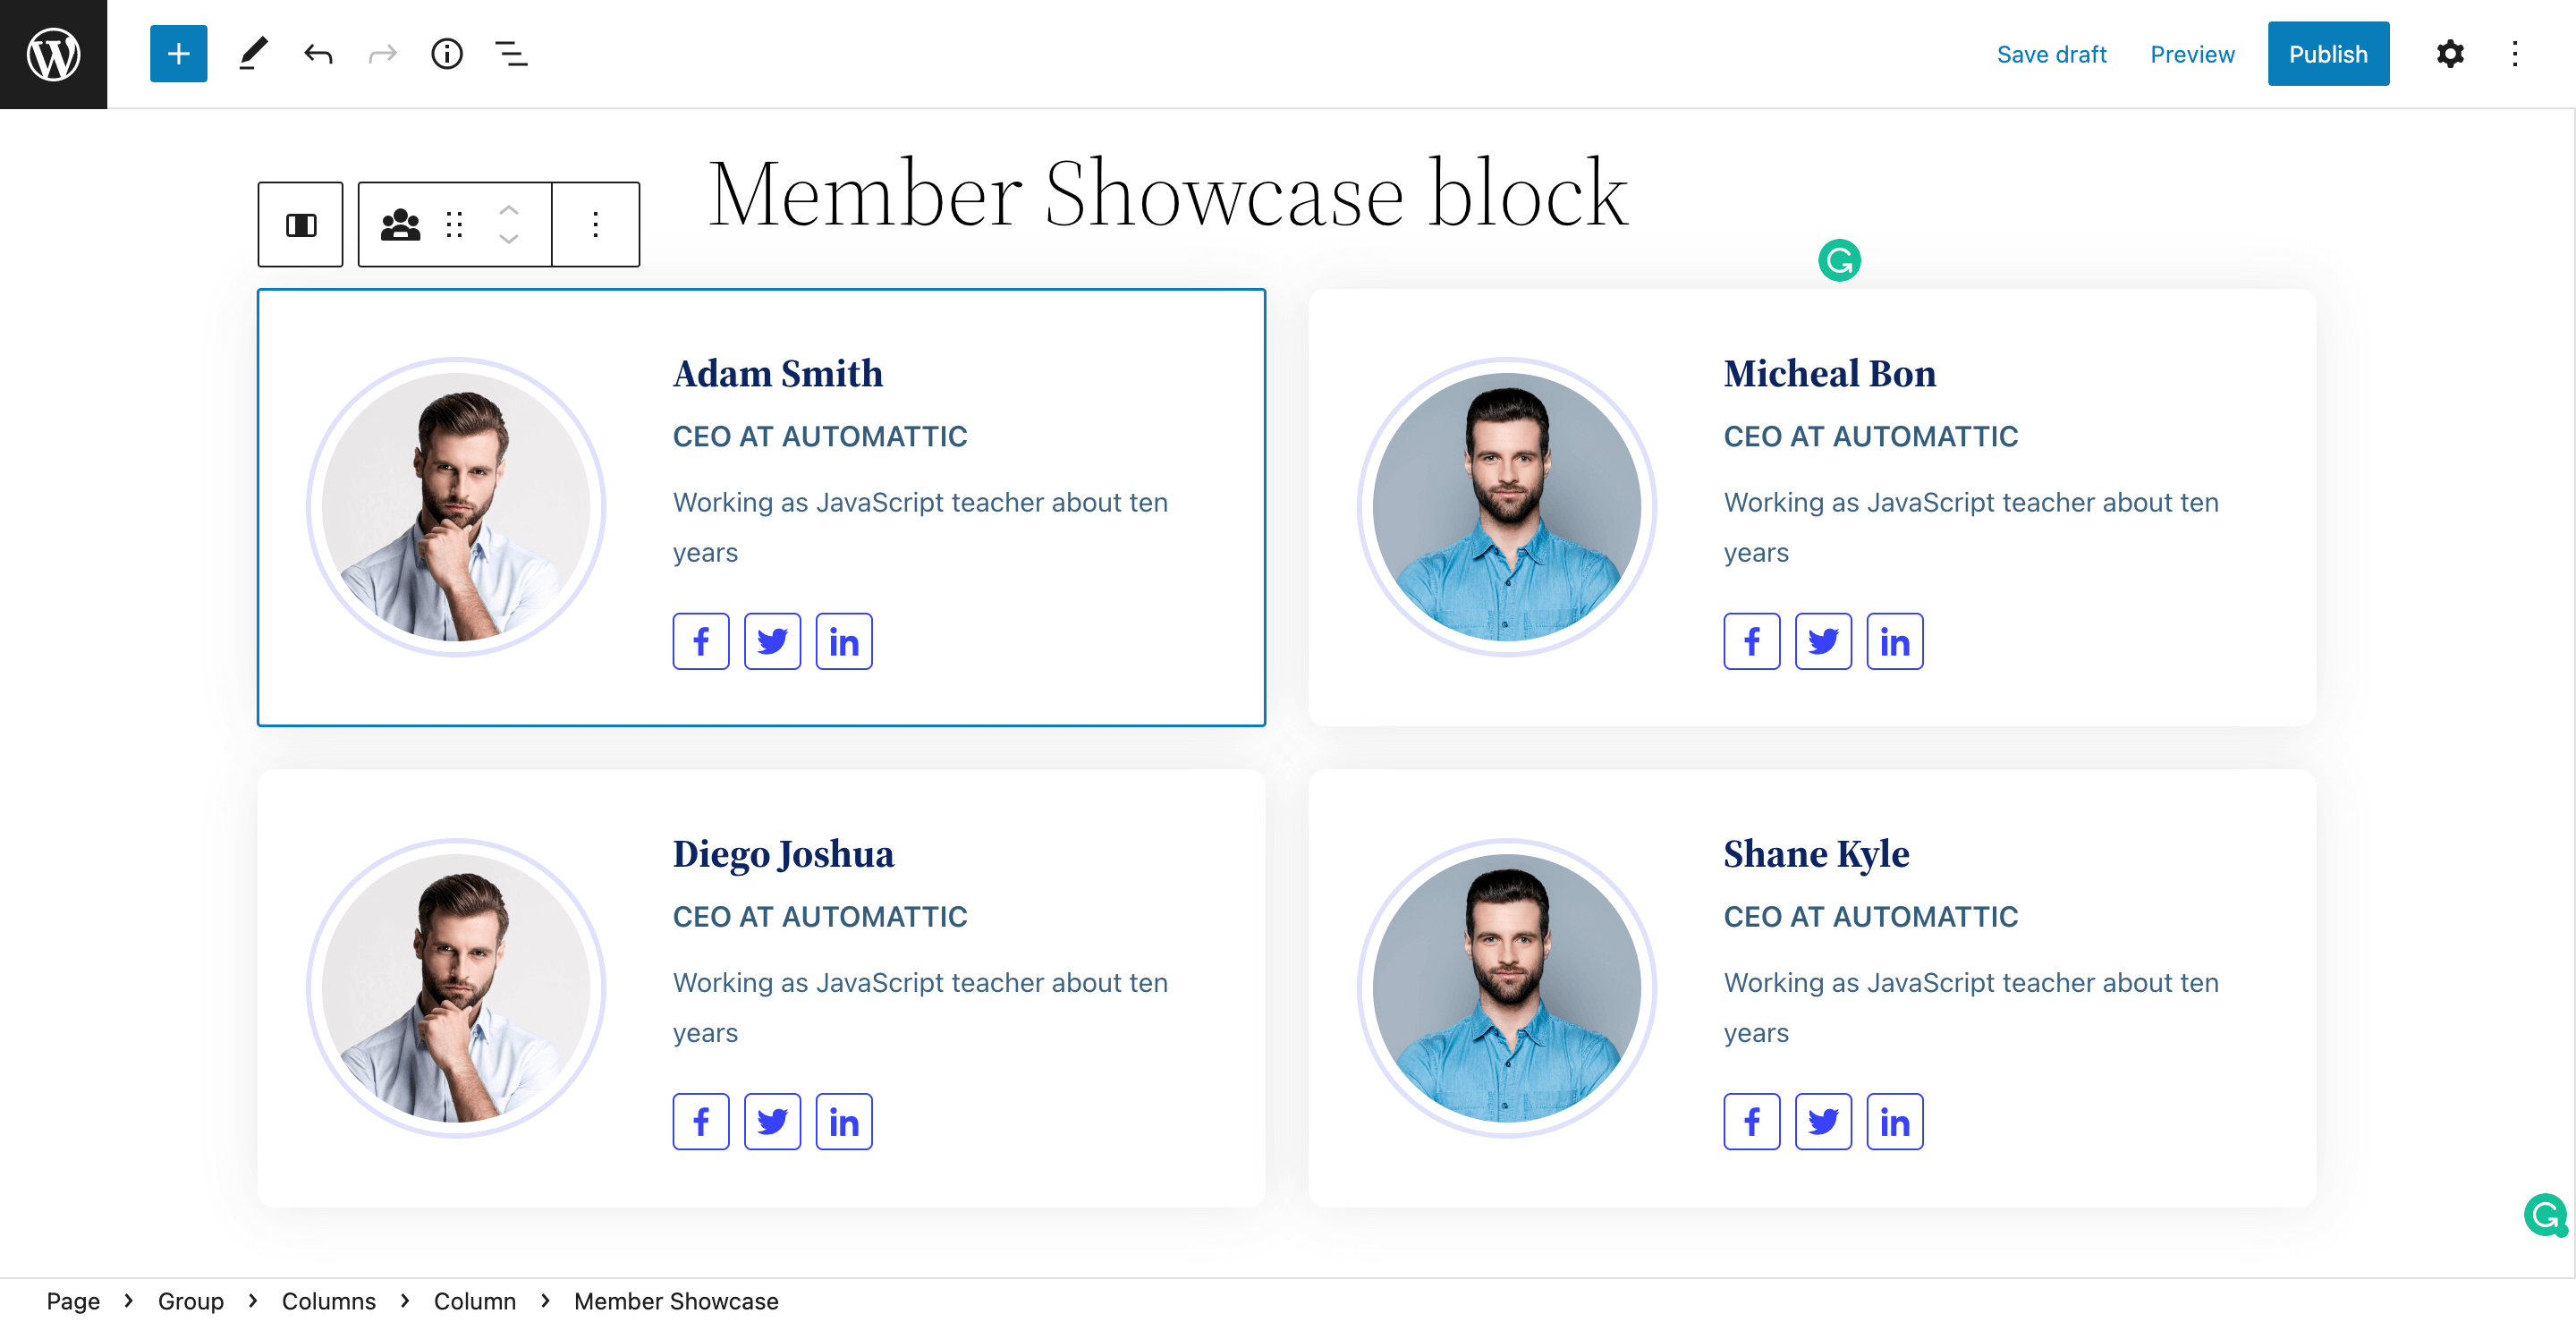Select Columns in the breadcrumb bar
This screenshot has width=2576, height=1322.
[328, 1301]
